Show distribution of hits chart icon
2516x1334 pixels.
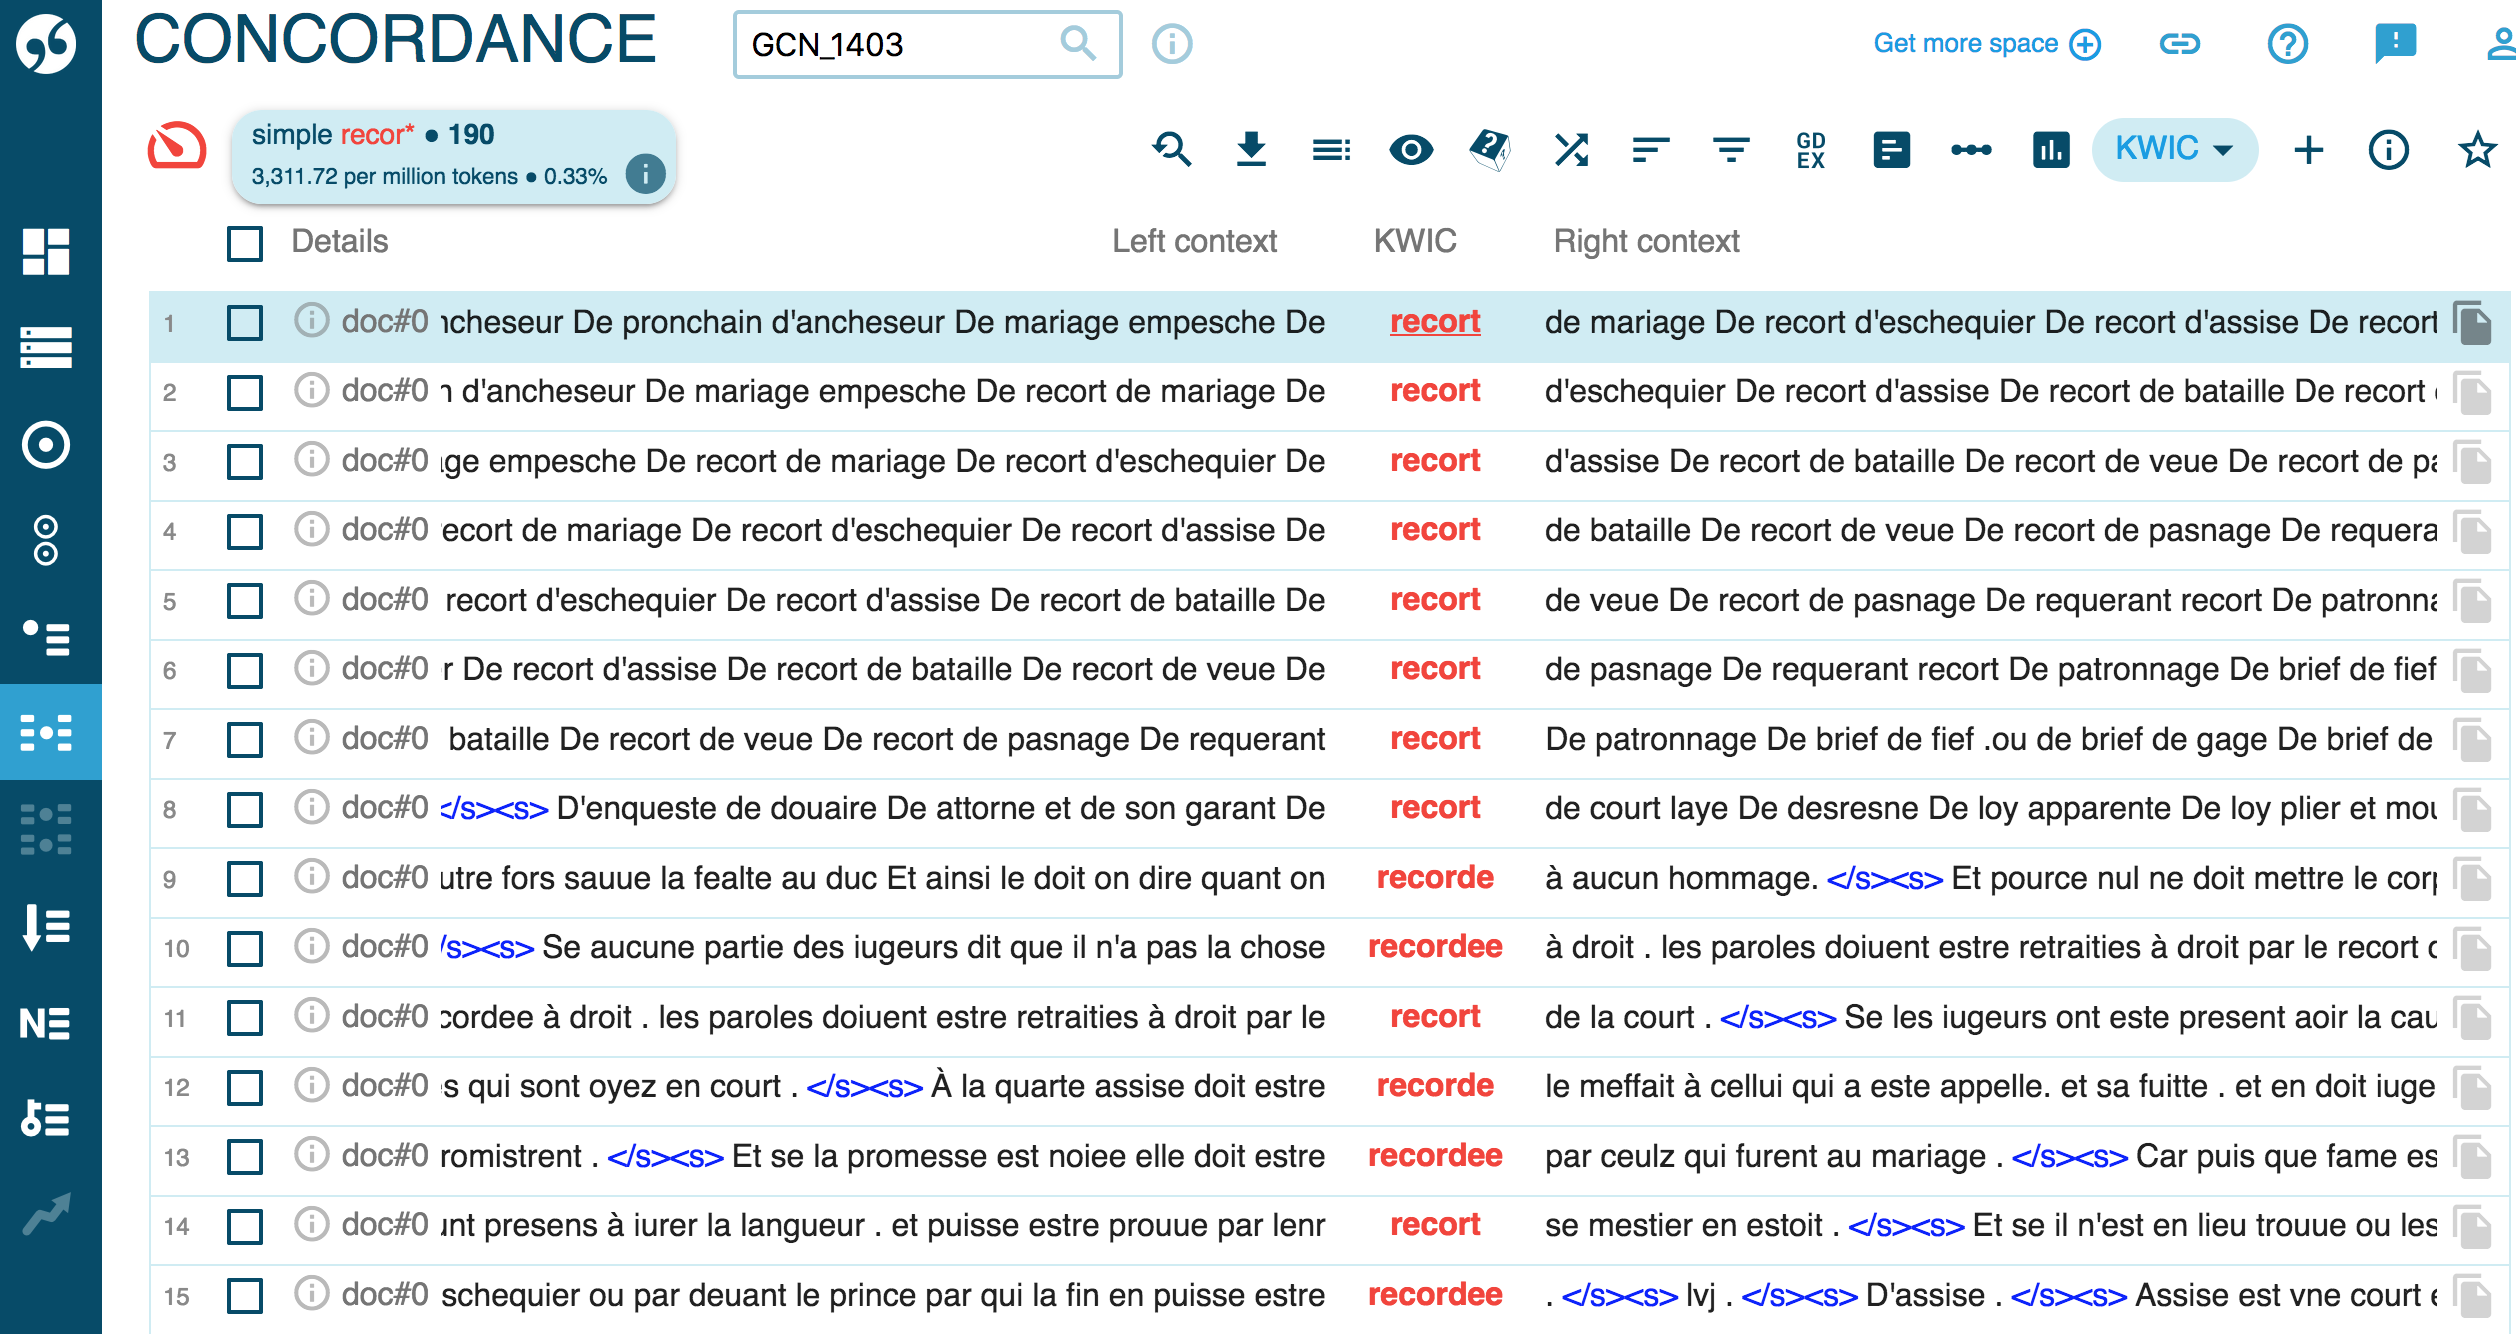point(2051,150)
